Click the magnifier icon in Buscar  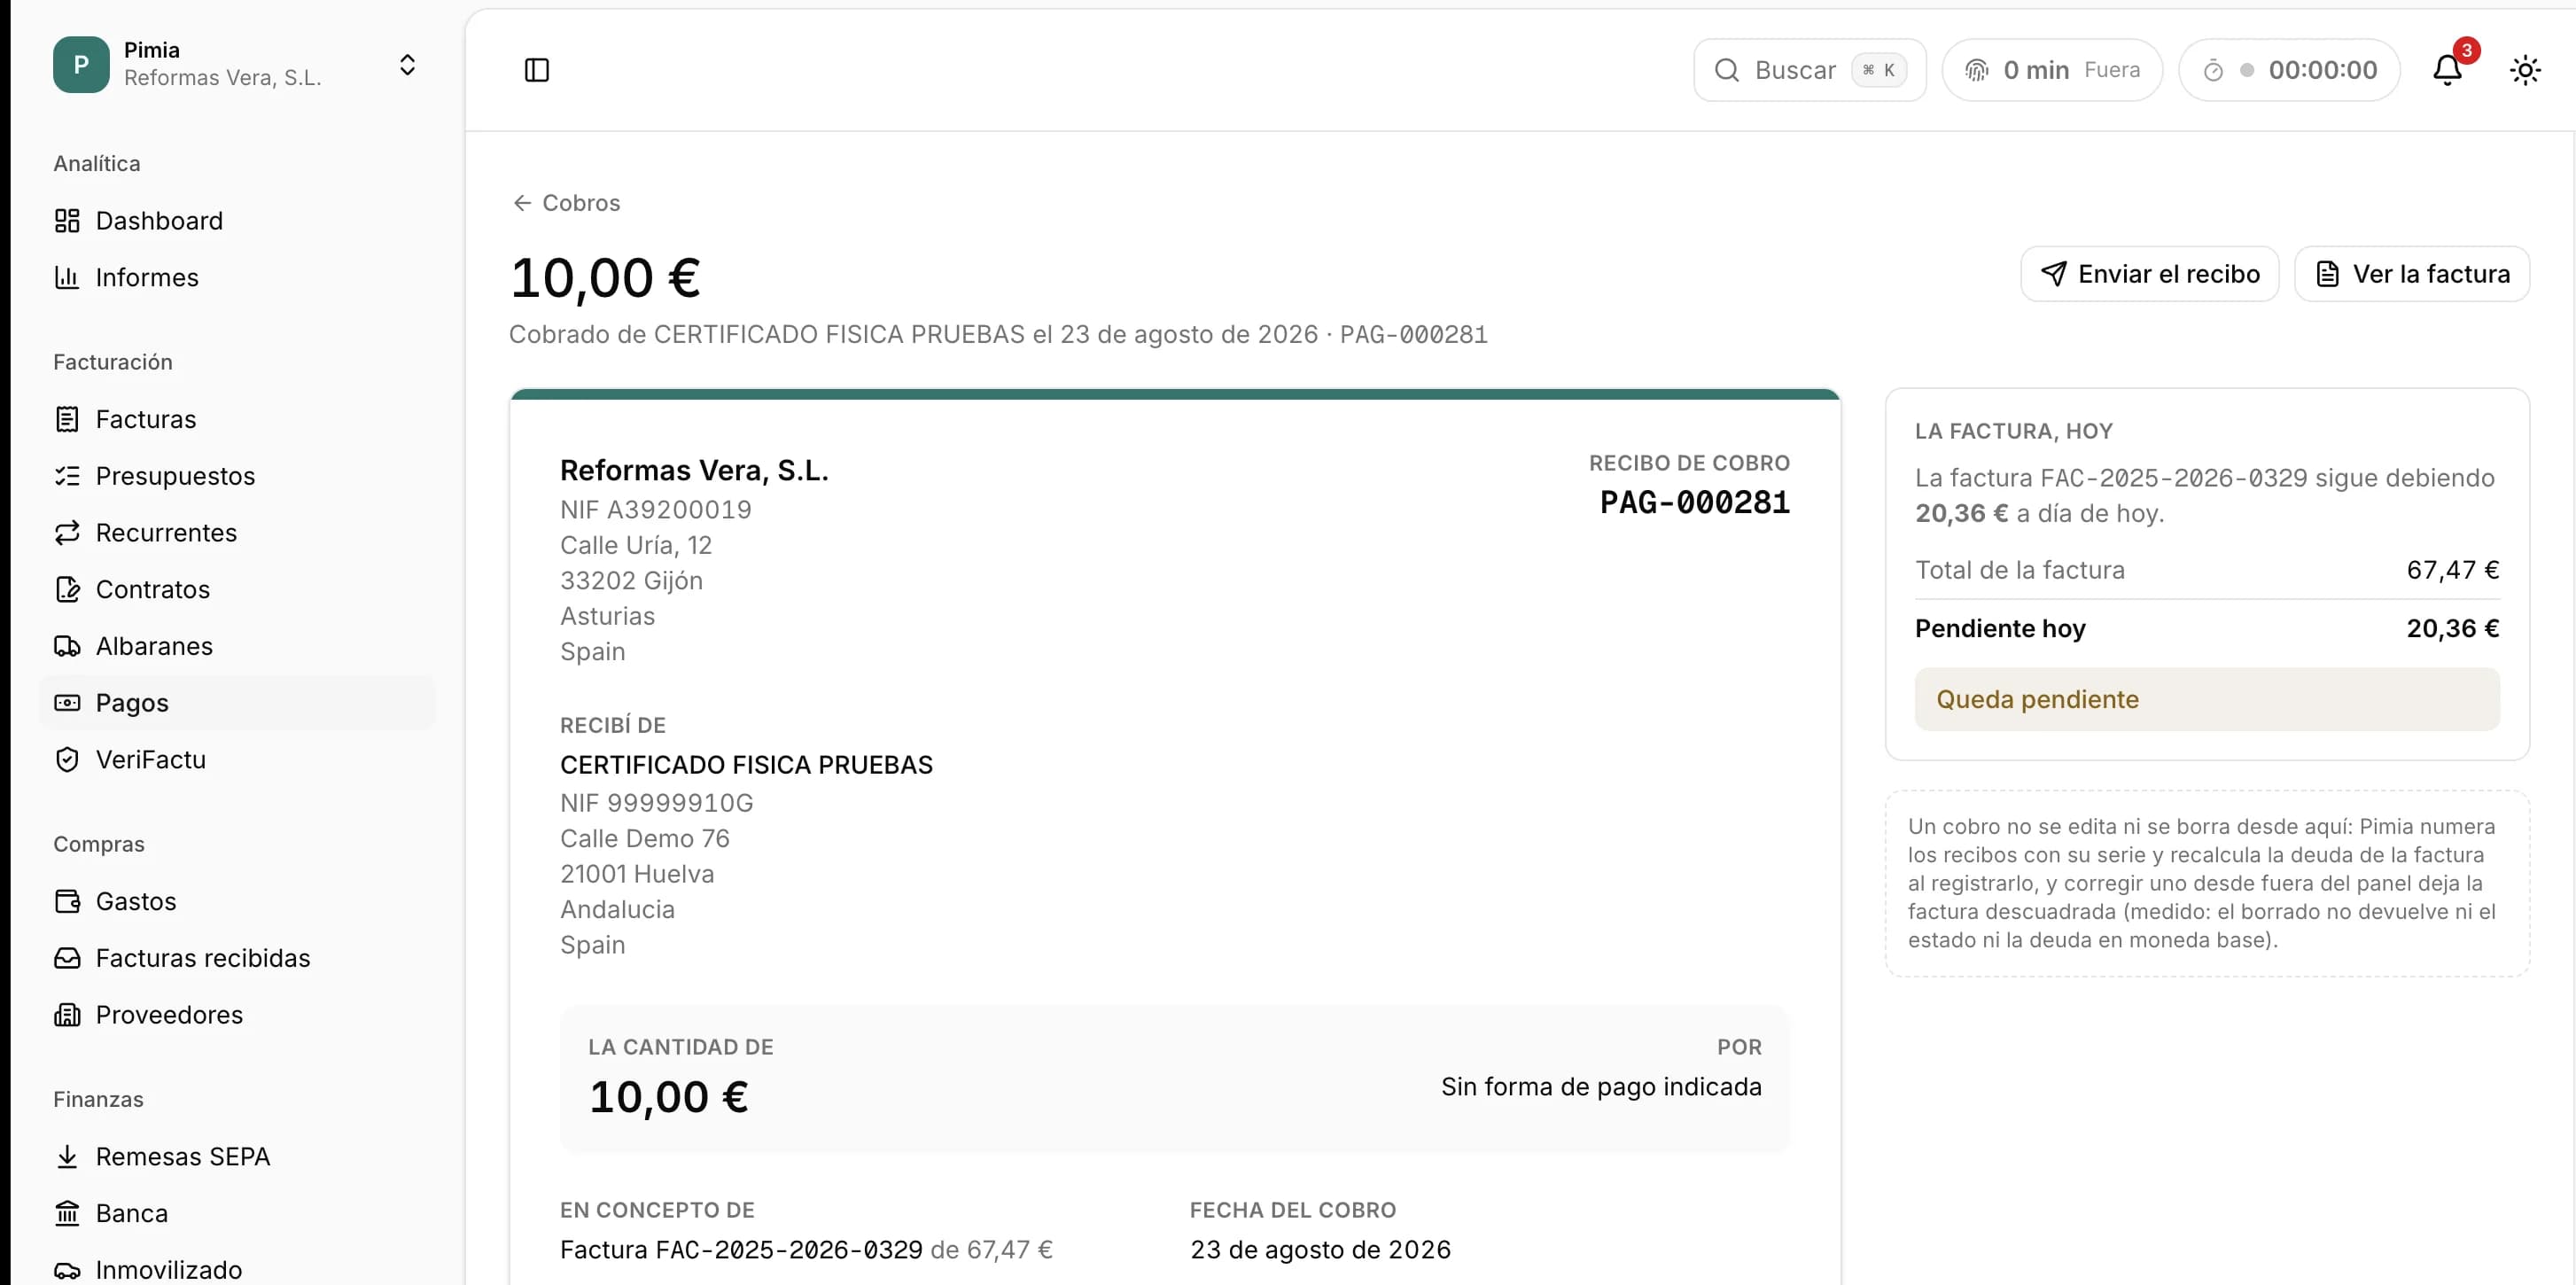1726,70
